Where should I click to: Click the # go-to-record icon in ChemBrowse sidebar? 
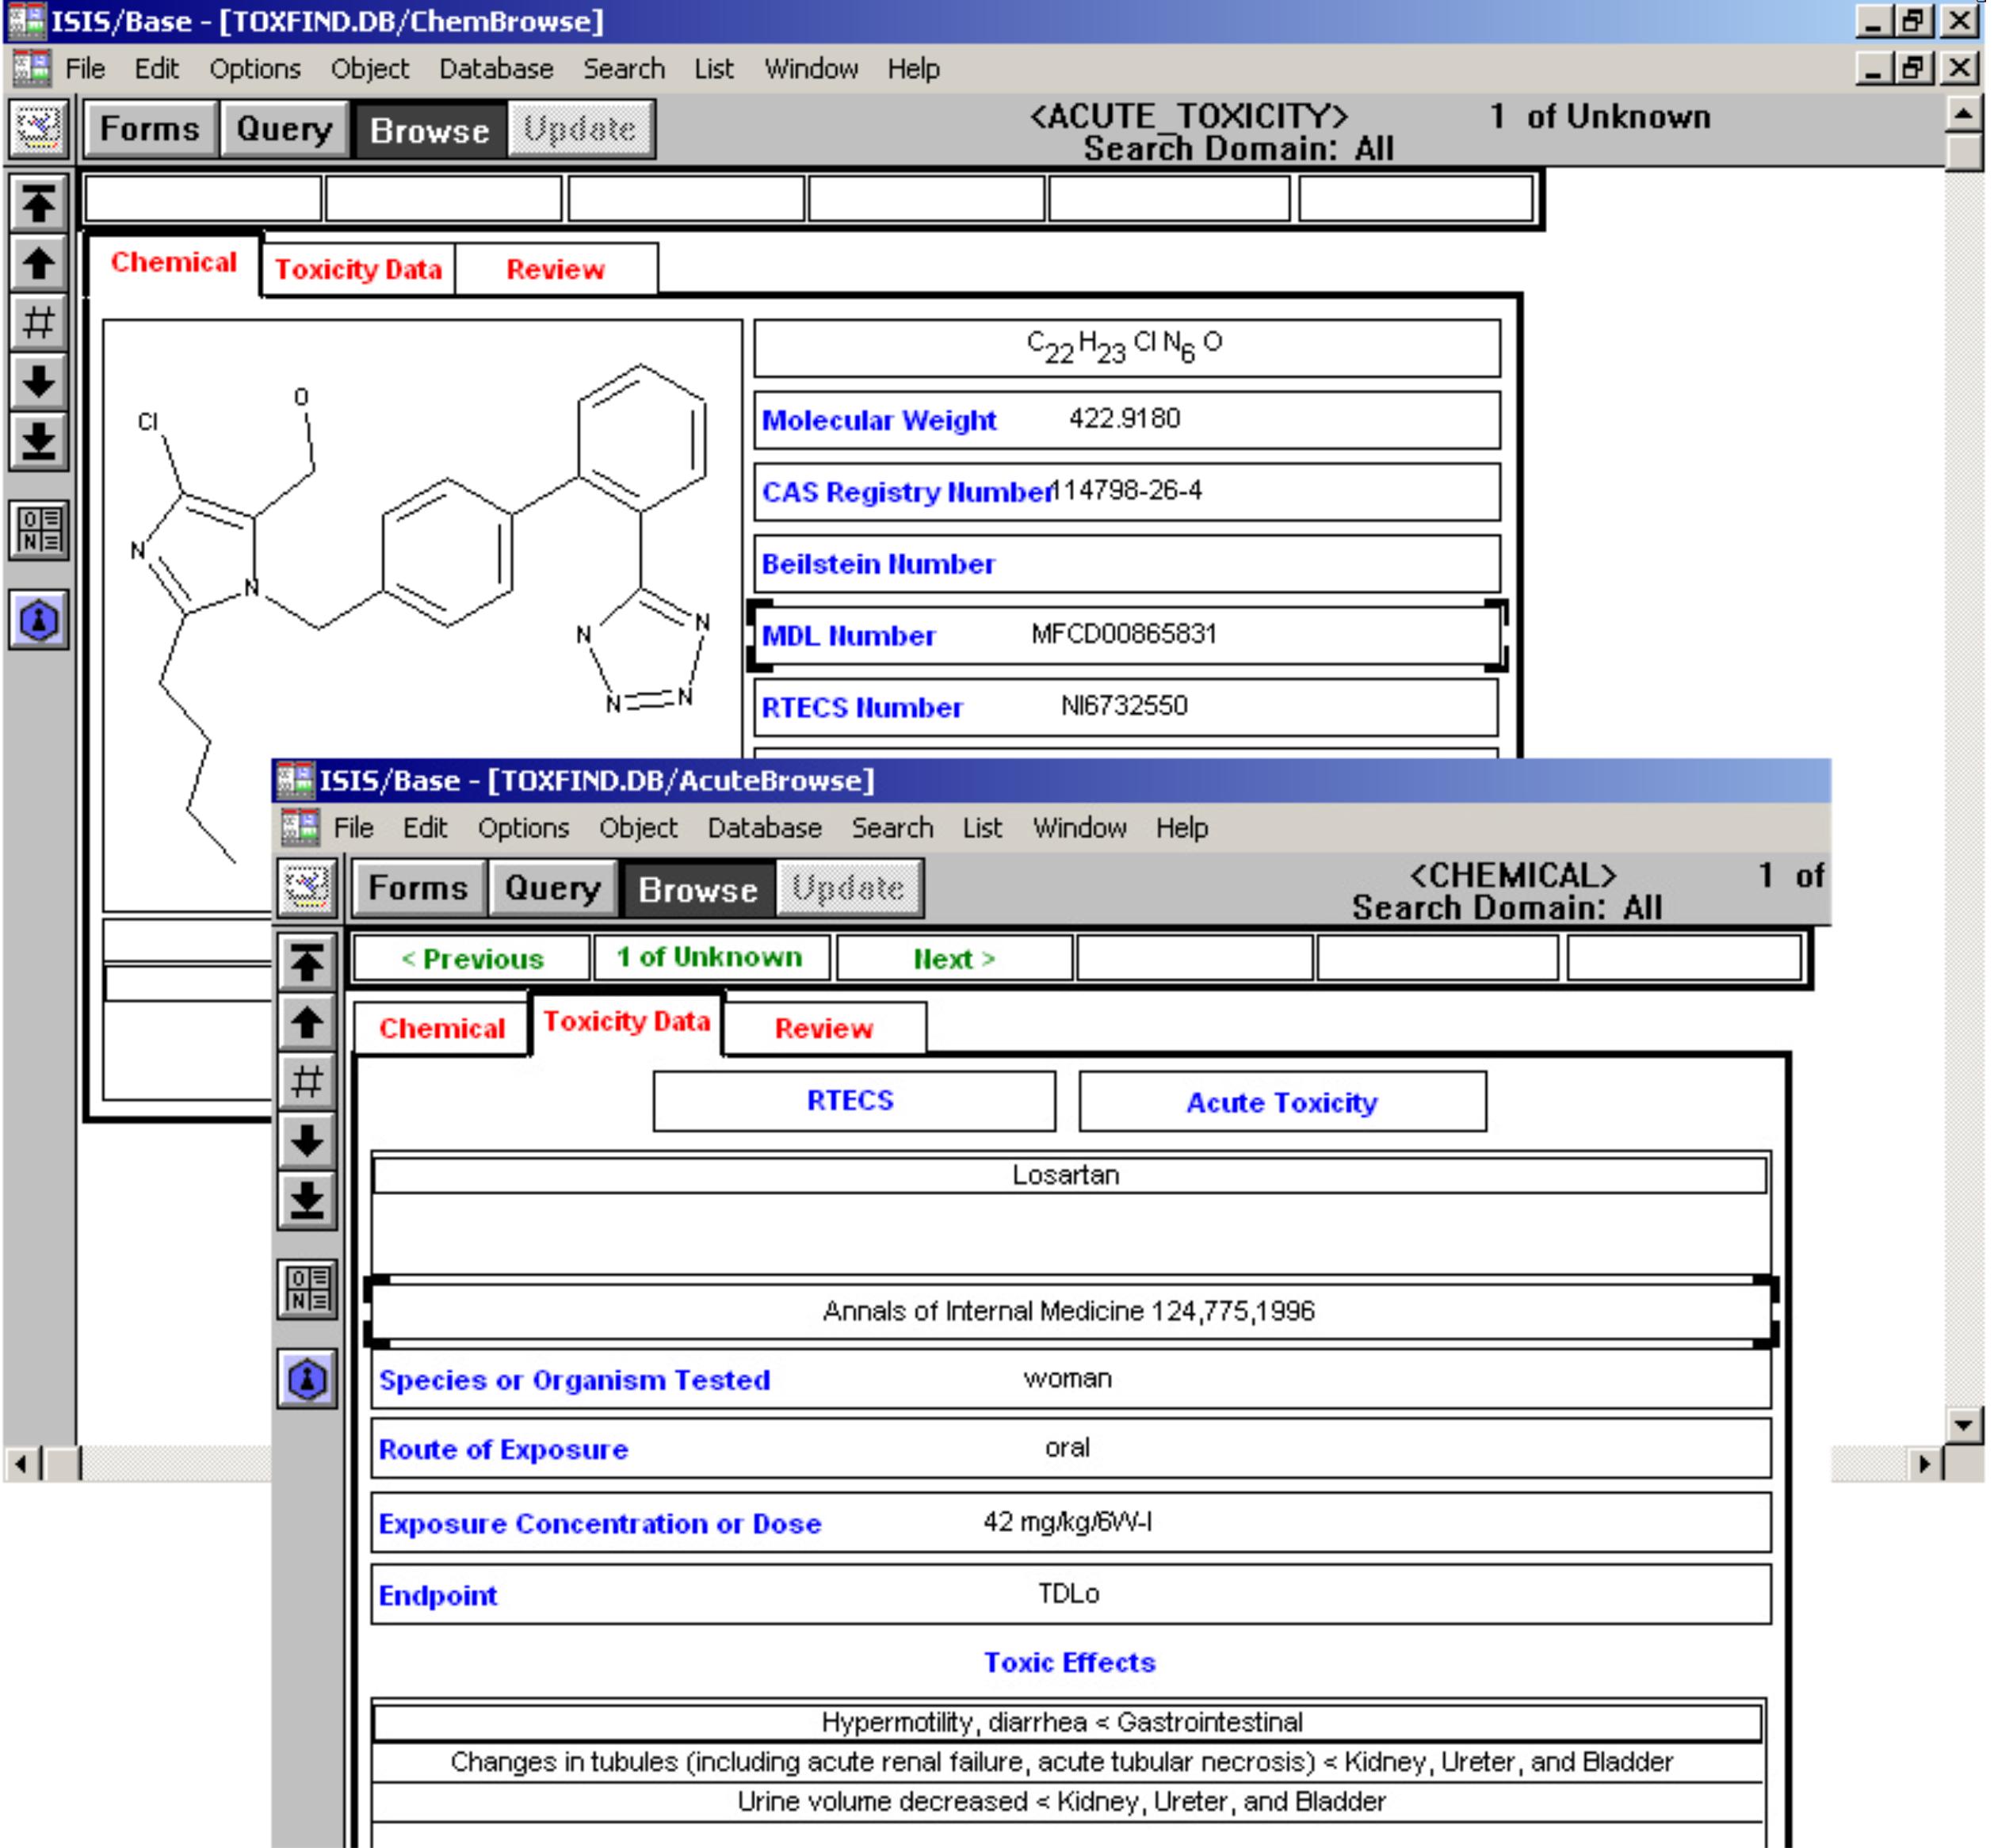(38, 322)
